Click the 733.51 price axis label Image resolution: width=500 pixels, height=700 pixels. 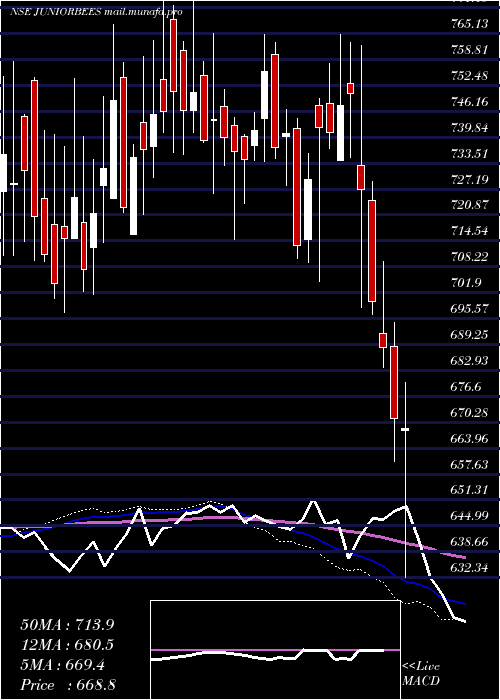pos(469,154)
